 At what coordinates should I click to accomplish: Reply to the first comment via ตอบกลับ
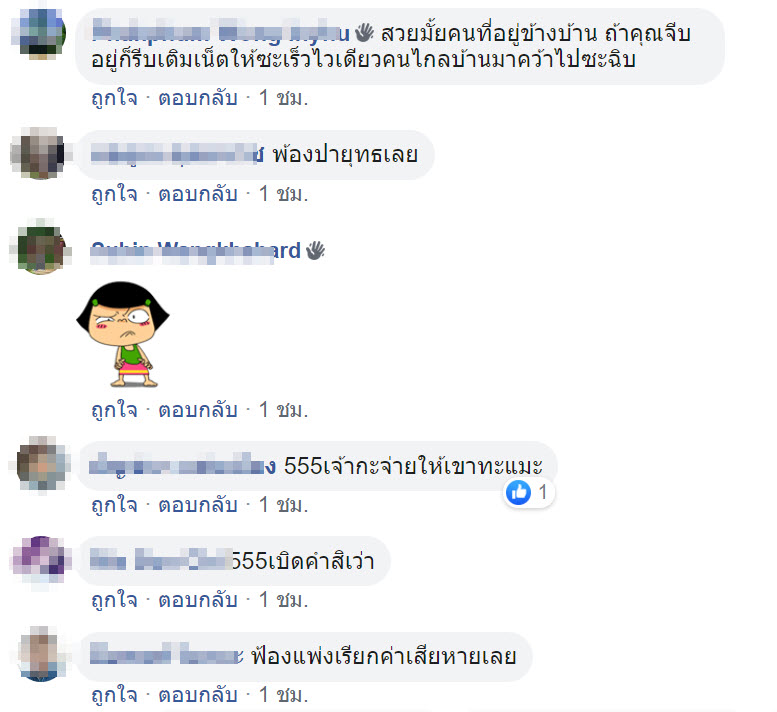(198, 98)
